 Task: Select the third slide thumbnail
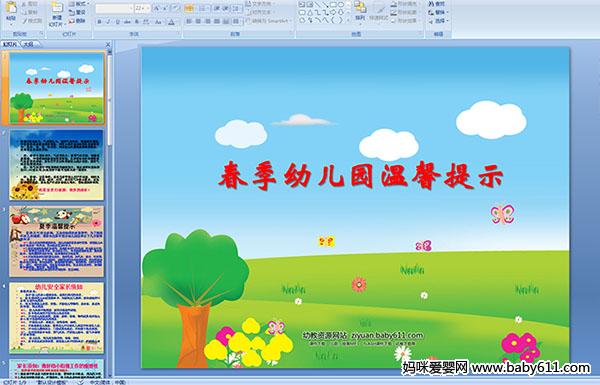(57, 241)
